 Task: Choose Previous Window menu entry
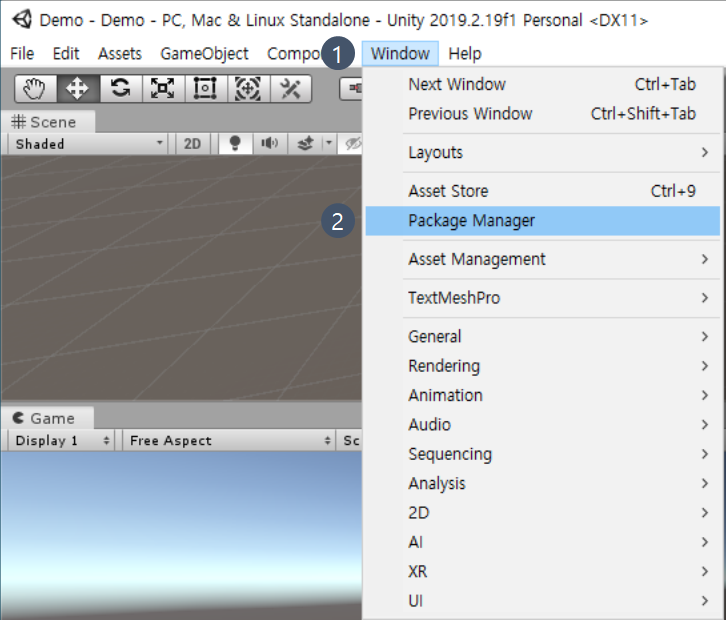tap(543, 114)
